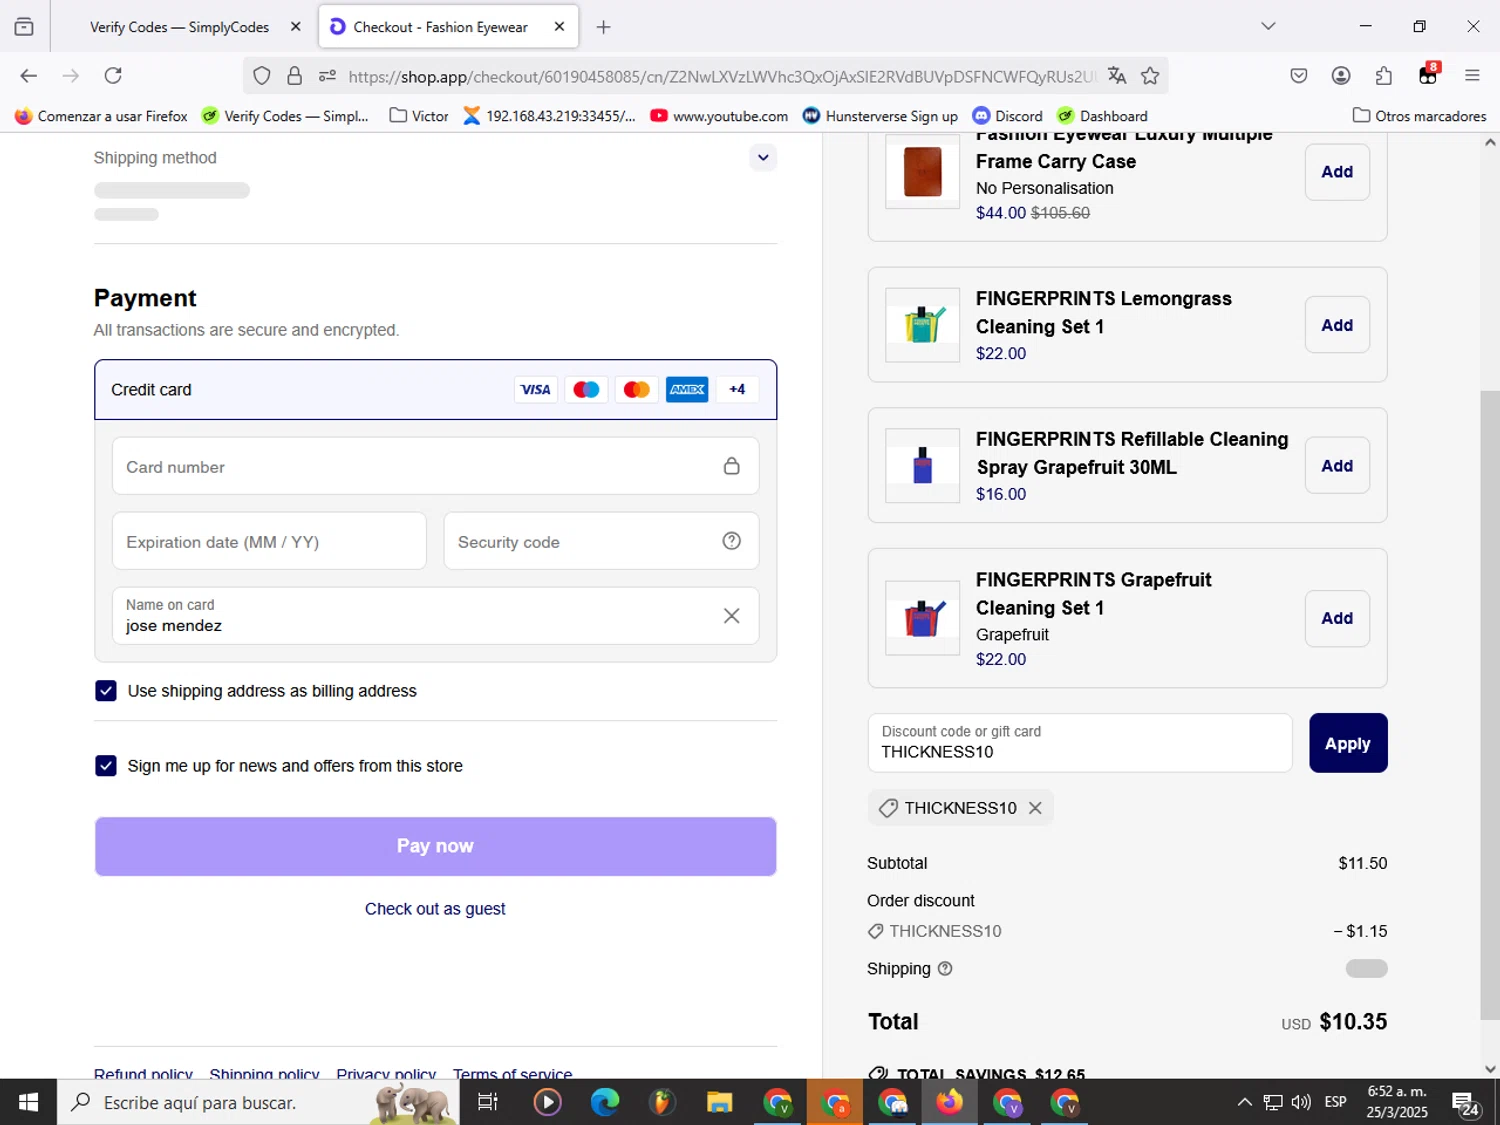Open Firefox tracking protection shield
1500x1125 pixels.
(262, 76)
